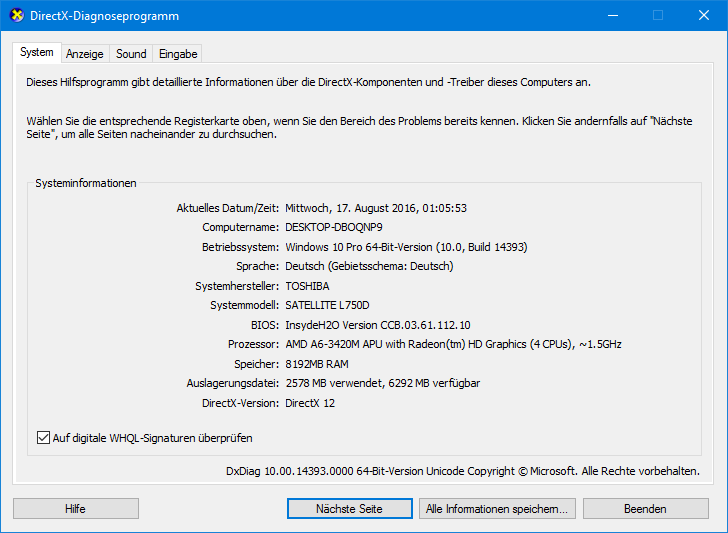
Task: Click the date Mittwoch, 17. August 2016
Action: [376, 208]
